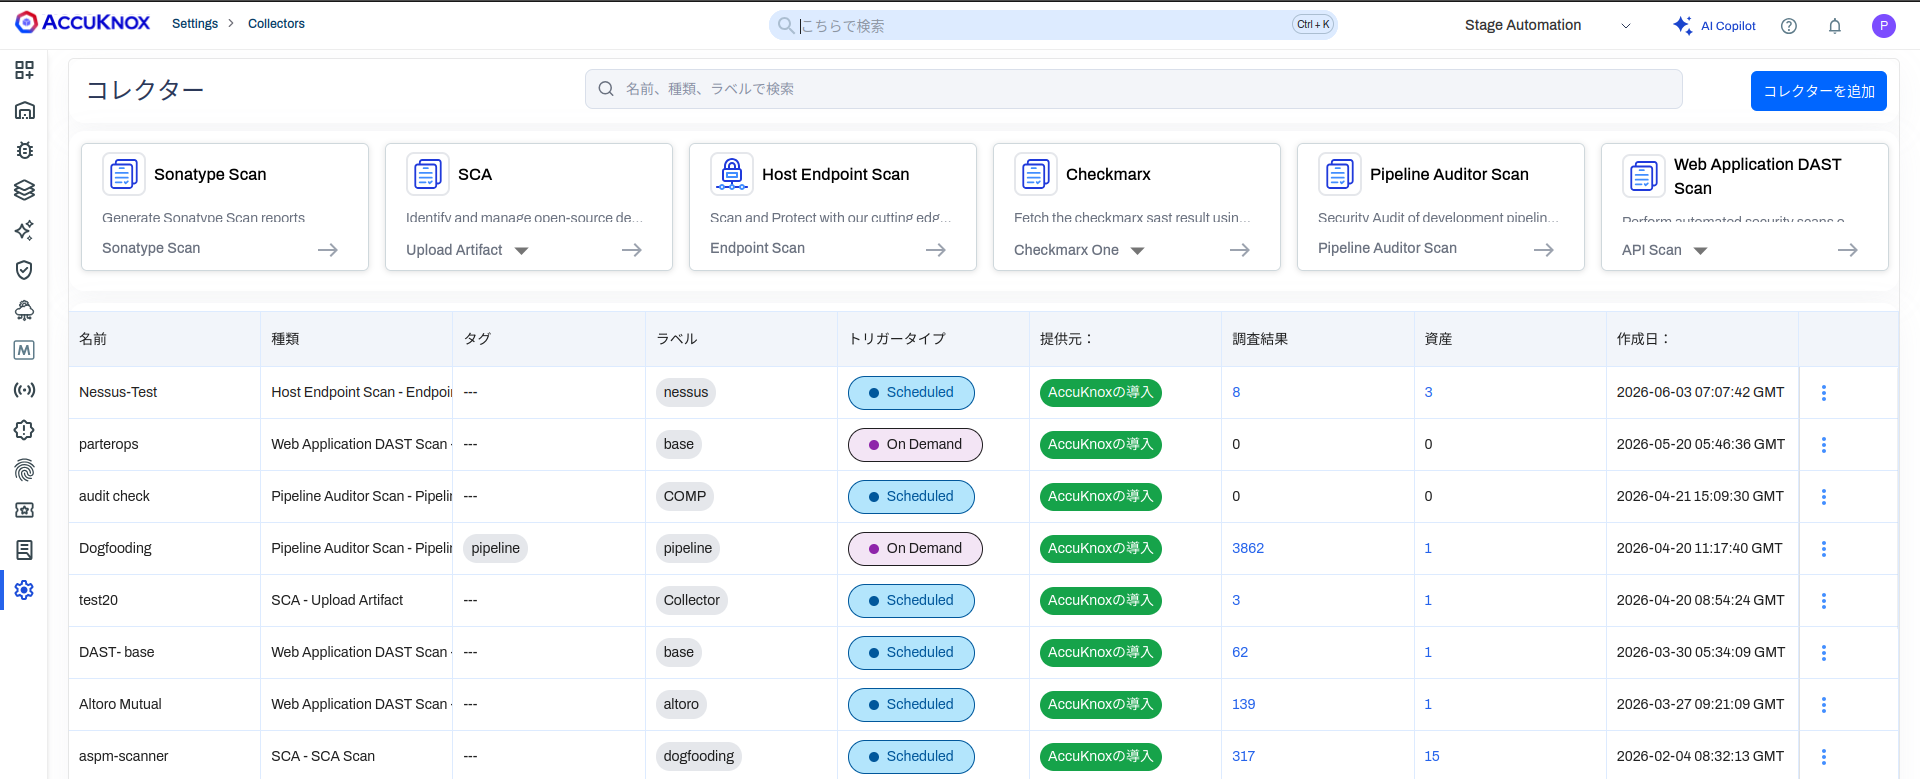The image size is (1920, 779).
Task: Open the user profile avatar P
Action: click(1884, 26)
